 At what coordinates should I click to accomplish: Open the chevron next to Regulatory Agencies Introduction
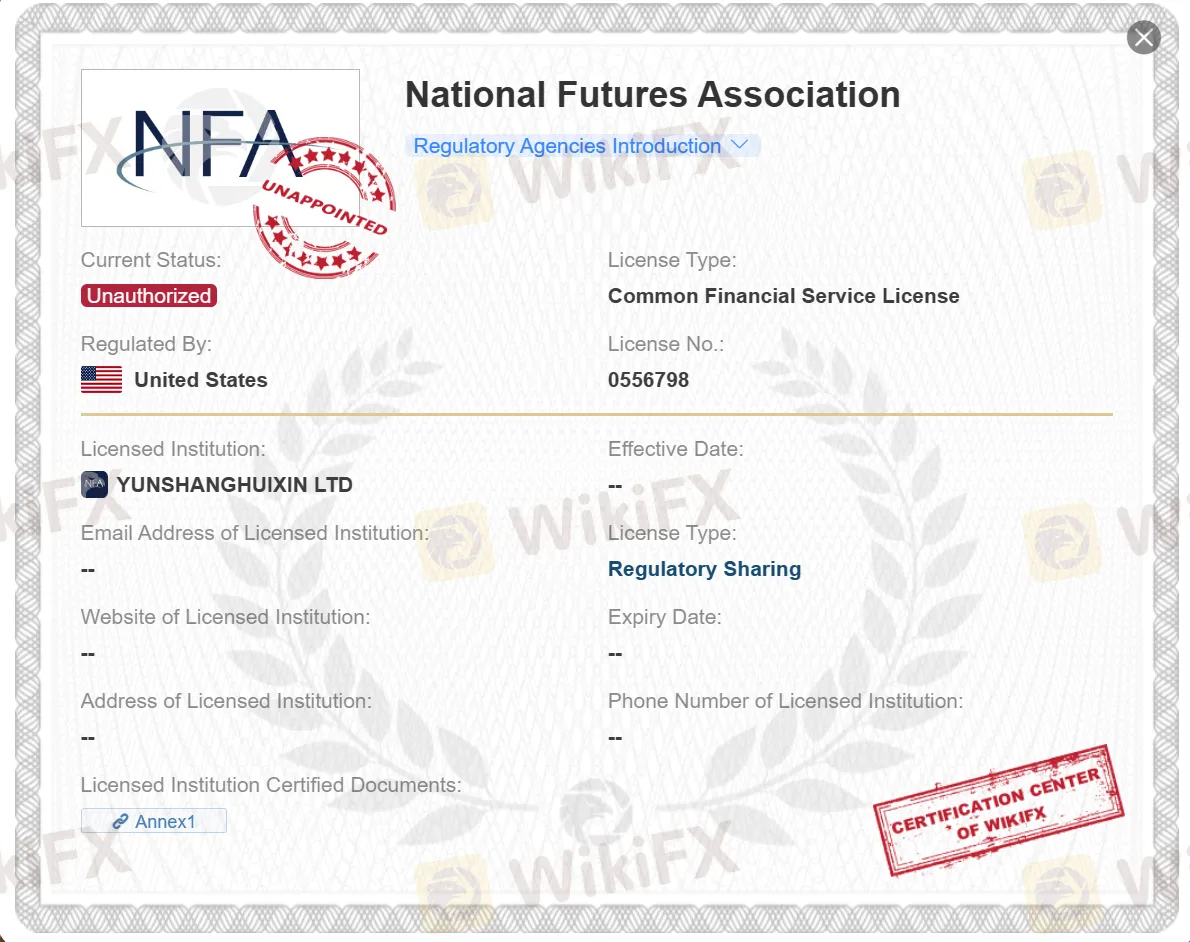click(x=740, y=144)
